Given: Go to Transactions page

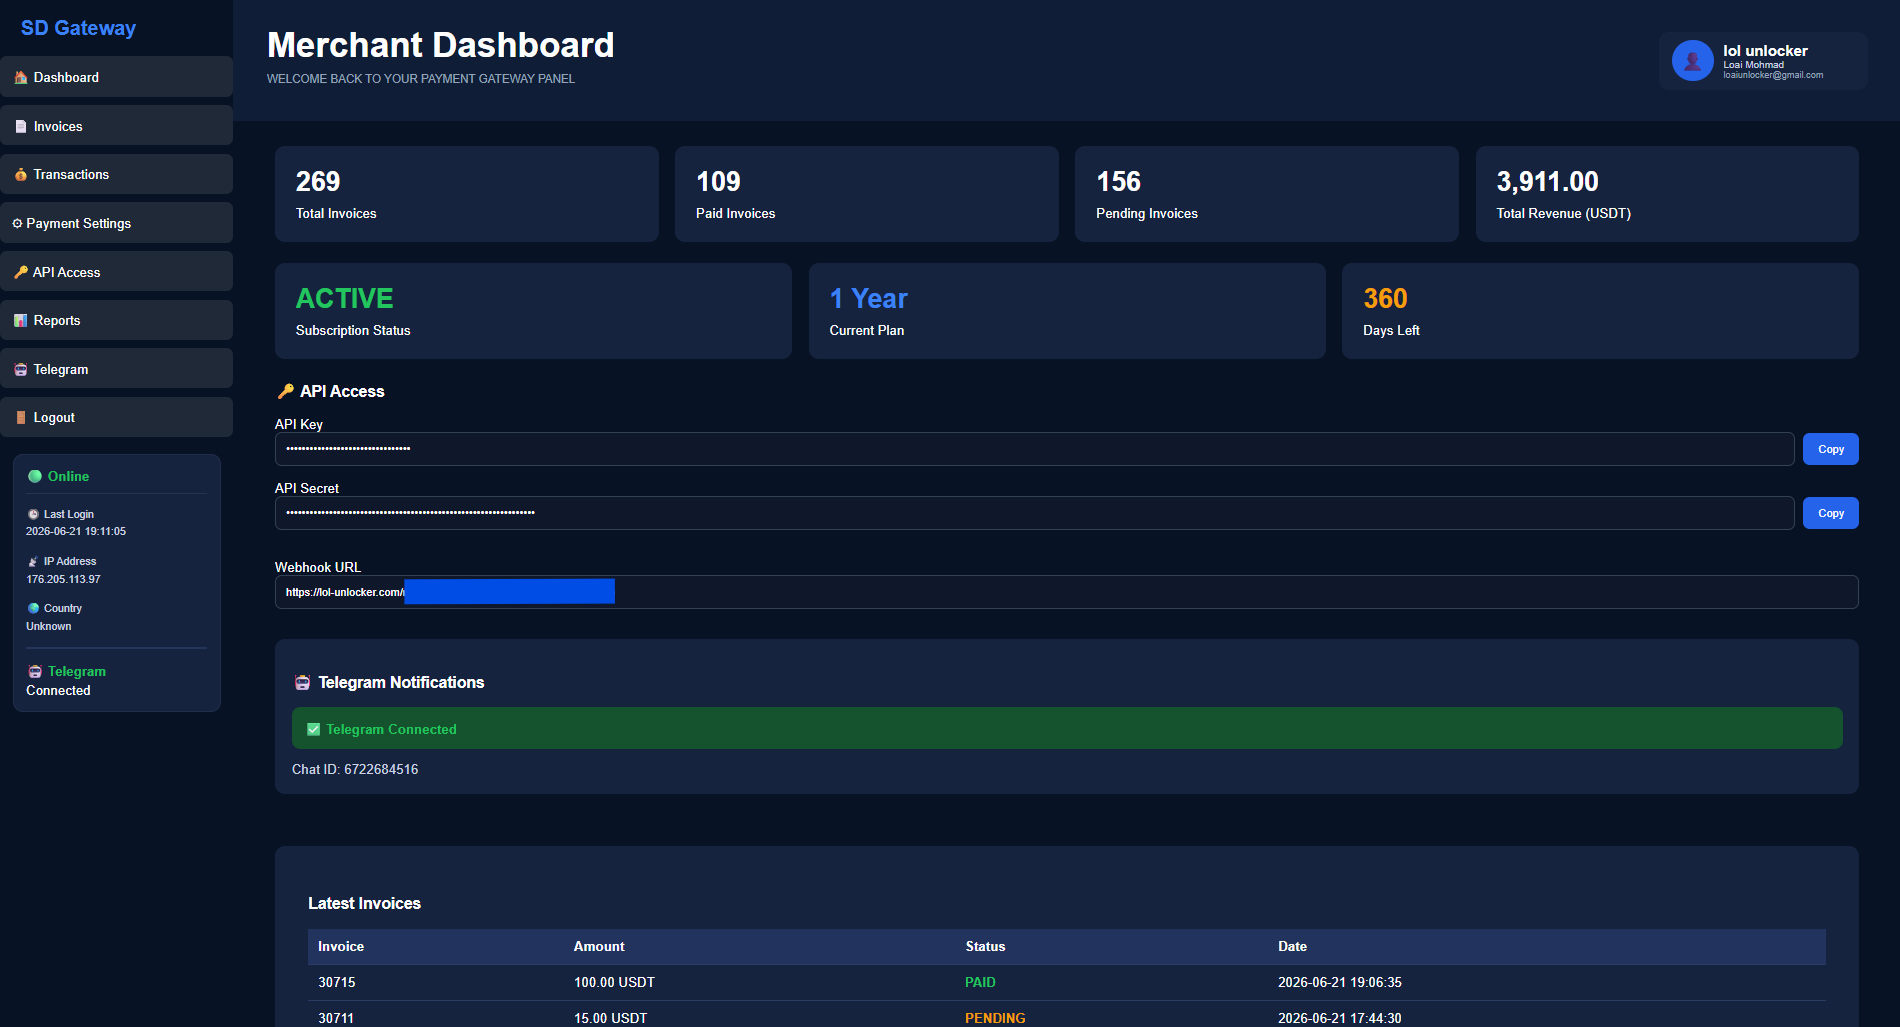Looking at the screenshot, I should coord(116,174).
